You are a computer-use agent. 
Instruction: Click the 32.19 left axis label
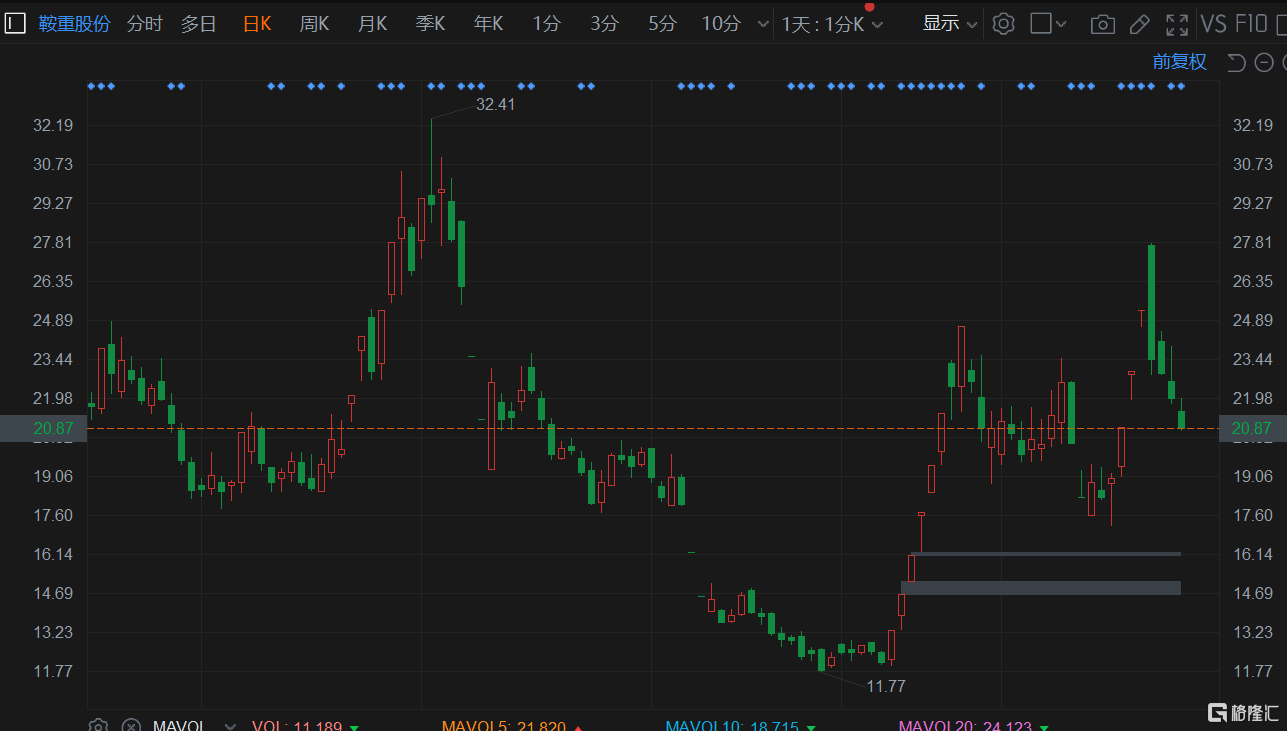(x=53, y=125)
